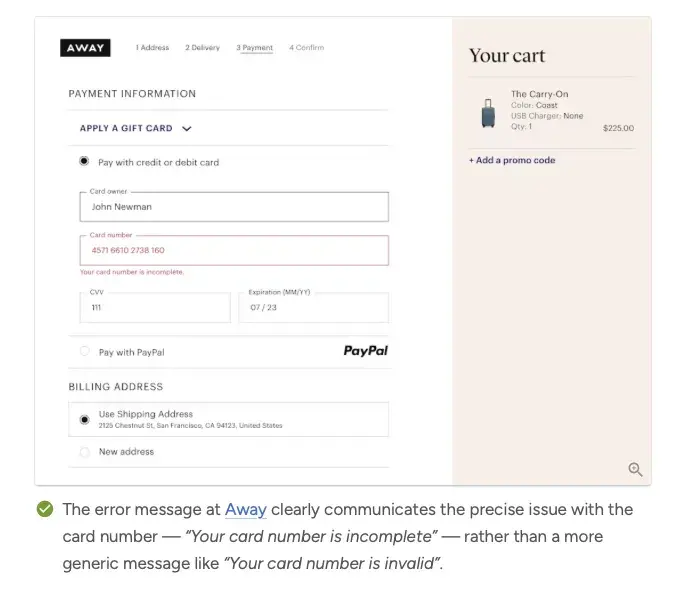
Task: Click the PayPal logo
Action: 365,351
